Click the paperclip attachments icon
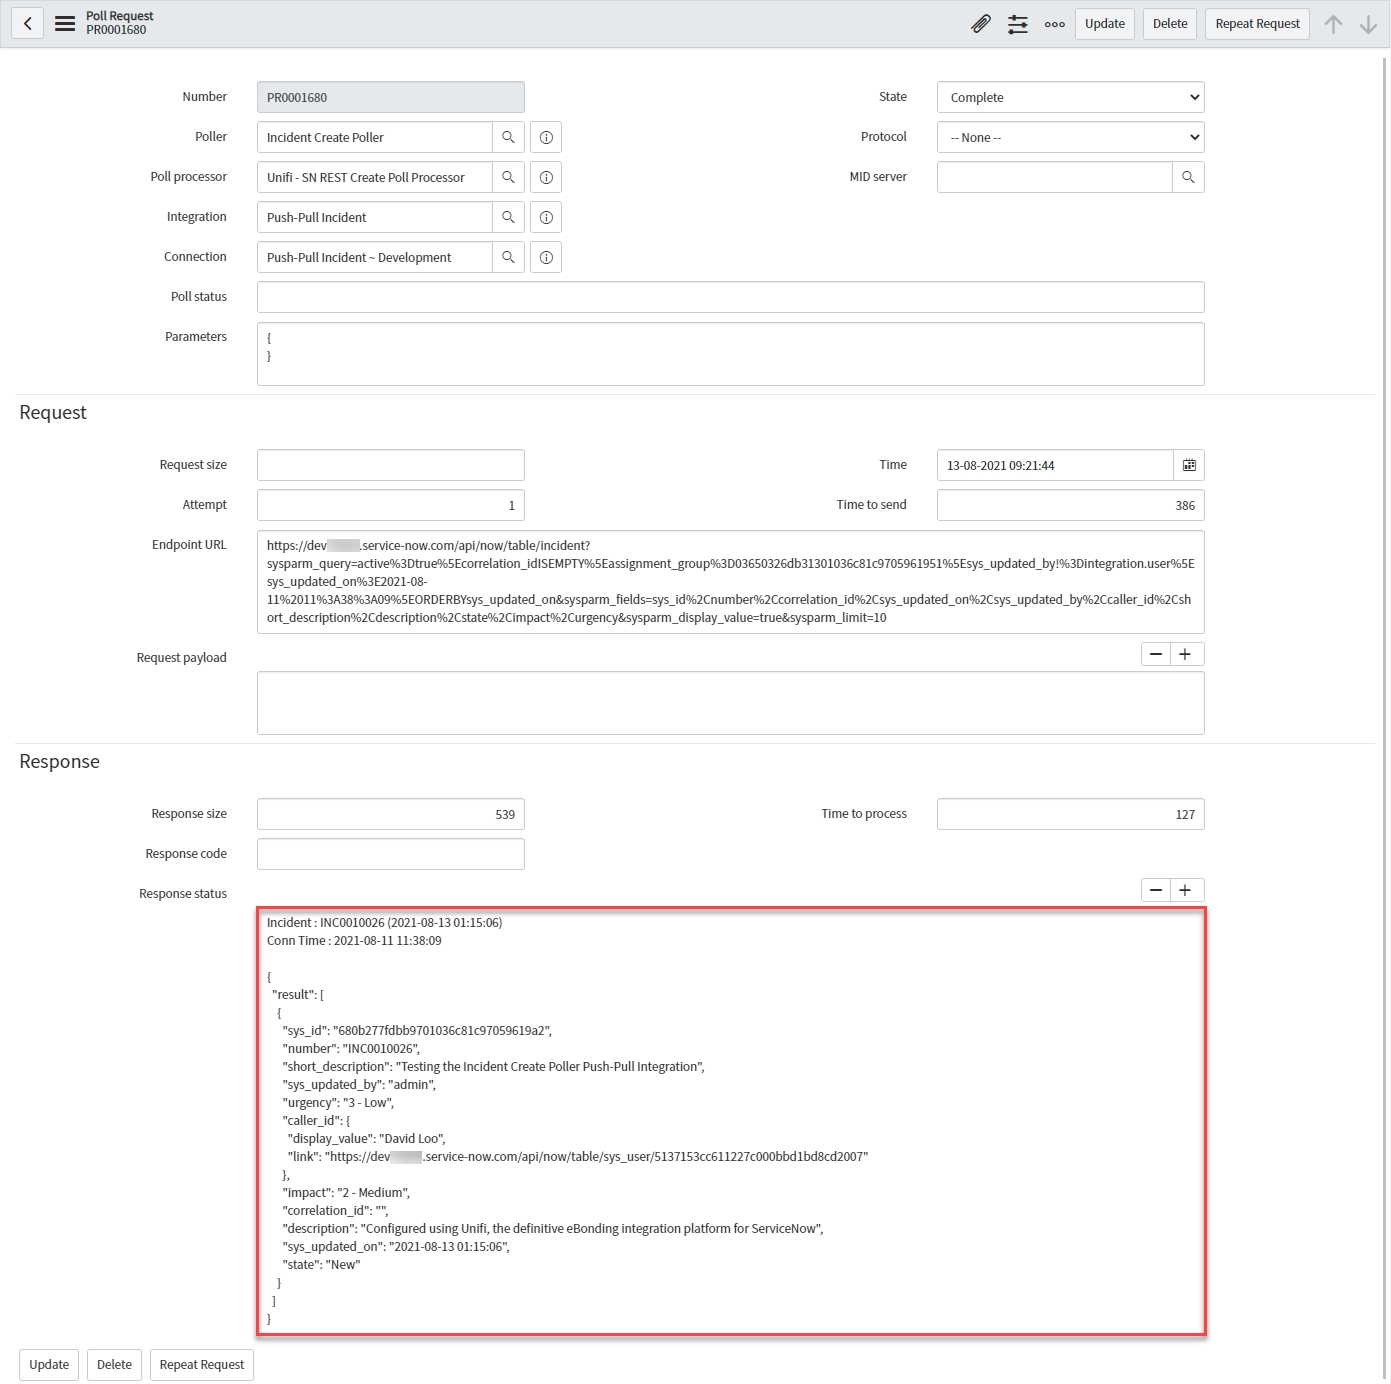Screen dimensions: 1391x1384 tap(981, 24)
